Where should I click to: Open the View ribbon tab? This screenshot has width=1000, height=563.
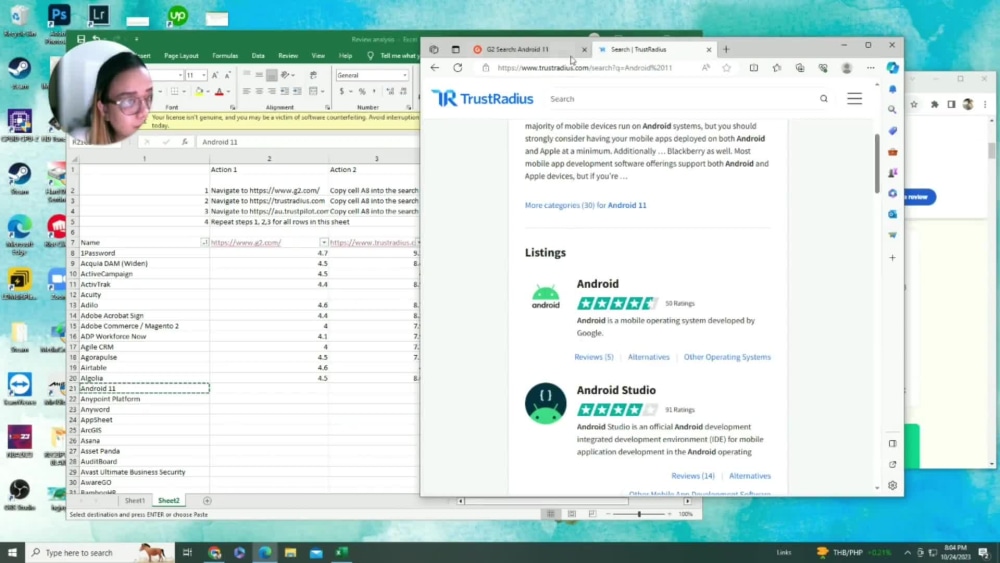(x=318, y=56)
